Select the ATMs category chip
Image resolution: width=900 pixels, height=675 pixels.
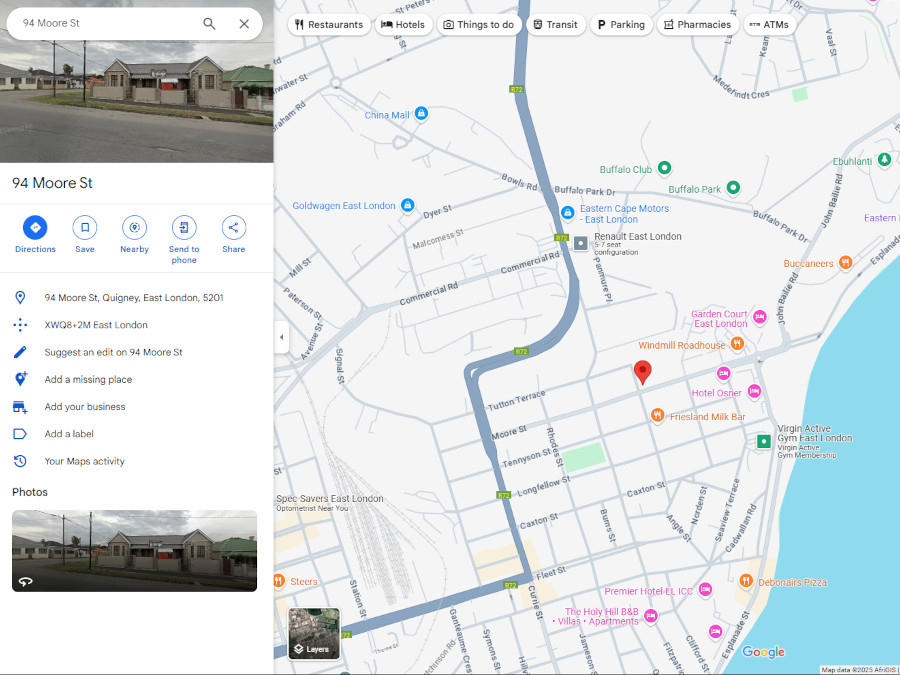[770, 24]
